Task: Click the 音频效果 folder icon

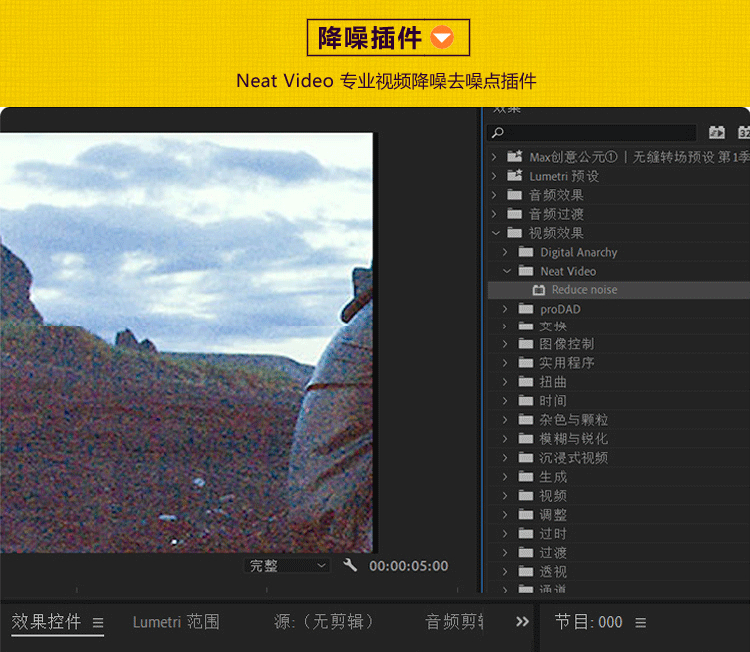Action: (x=515, y=195)
